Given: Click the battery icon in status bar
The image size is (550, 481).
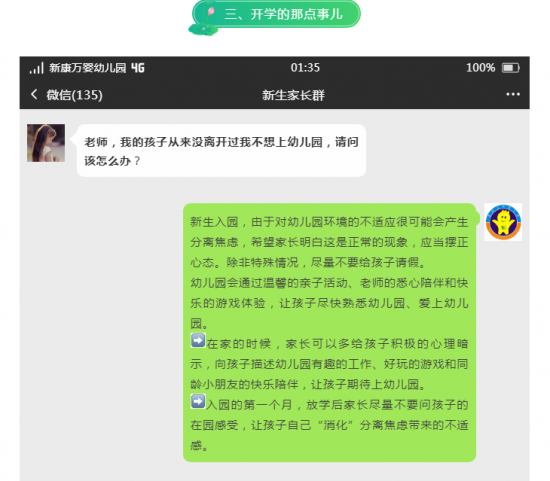Looking at the screenshot, I should [x=510, y=68].
